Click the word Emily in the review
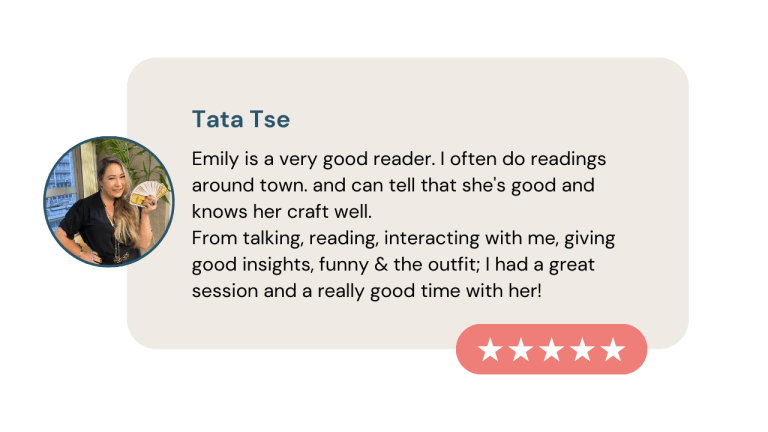 [213, 159]
